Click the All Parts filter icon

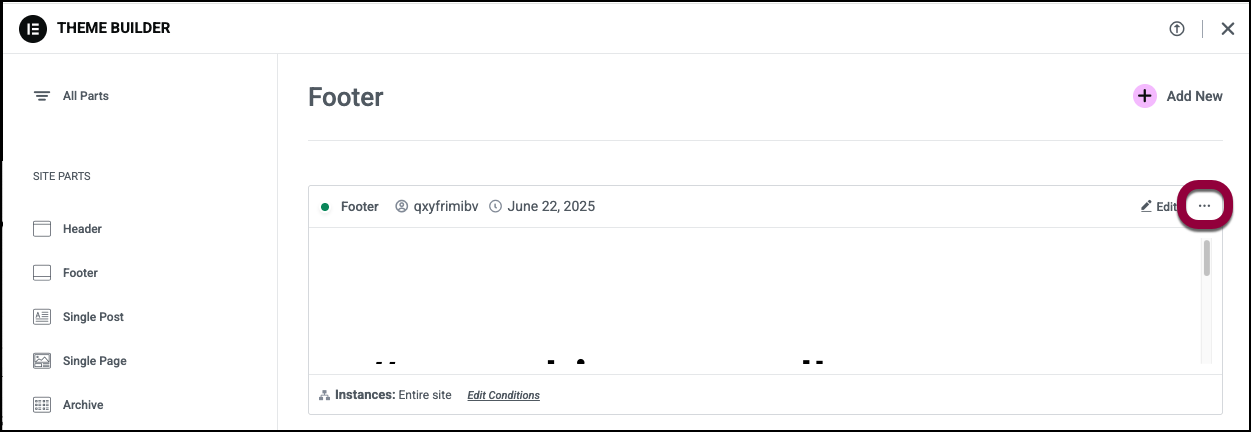click(42, 96)
